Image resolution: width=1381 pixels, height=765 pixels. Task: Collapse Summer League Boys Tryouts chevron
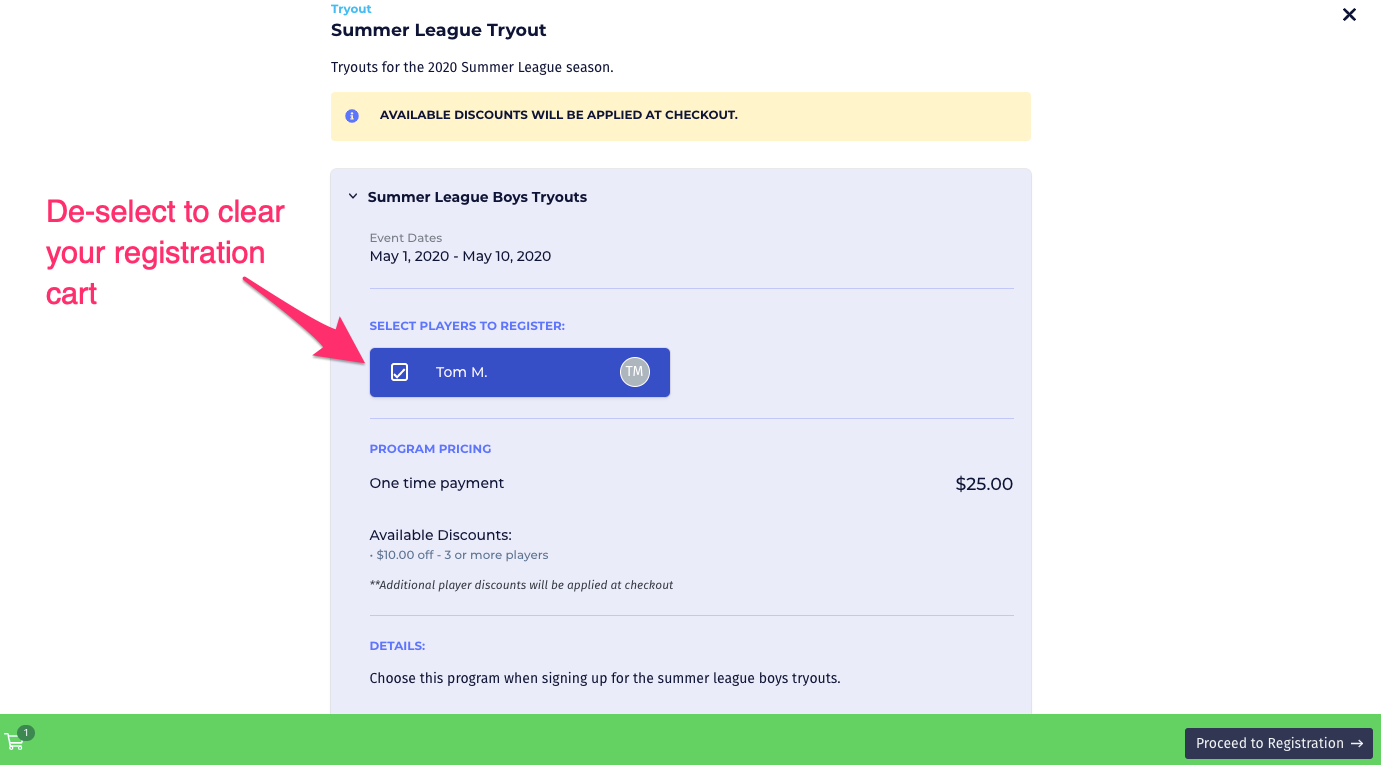coord(352,197)
